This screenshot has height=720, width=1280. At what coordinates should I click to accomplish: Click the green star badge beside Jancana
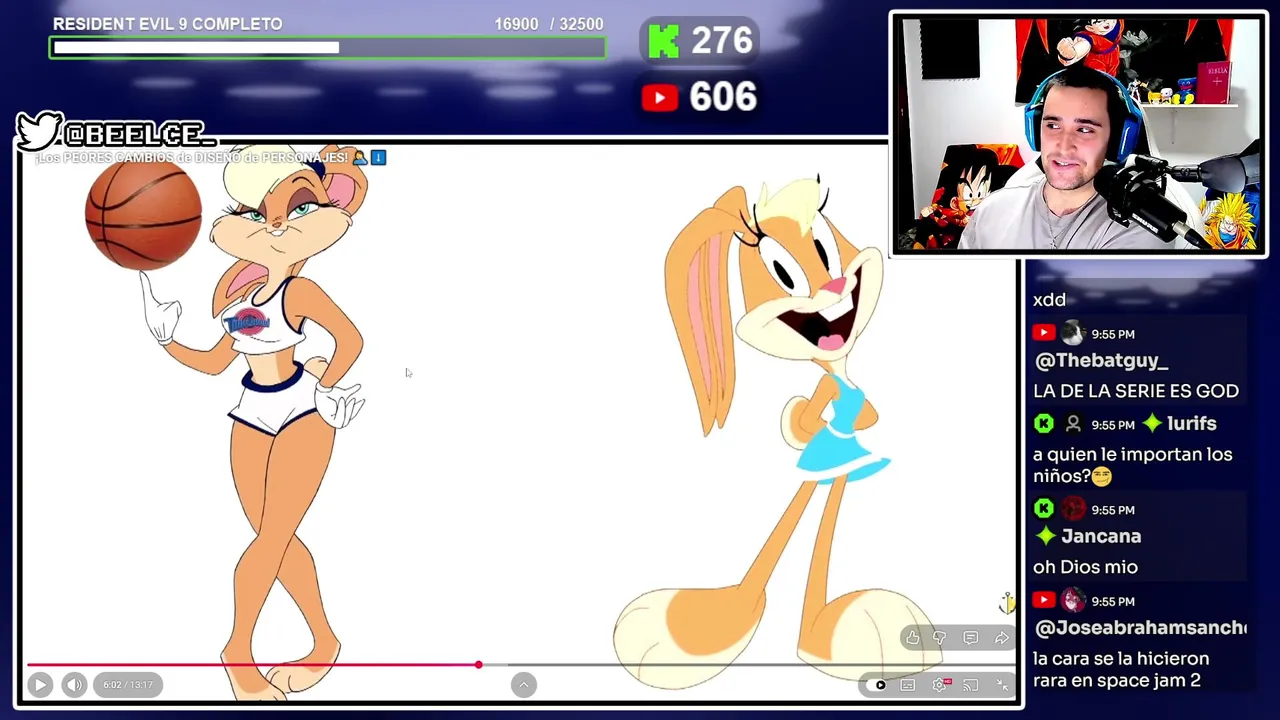pyautogui.click(x=1045, y=536)
